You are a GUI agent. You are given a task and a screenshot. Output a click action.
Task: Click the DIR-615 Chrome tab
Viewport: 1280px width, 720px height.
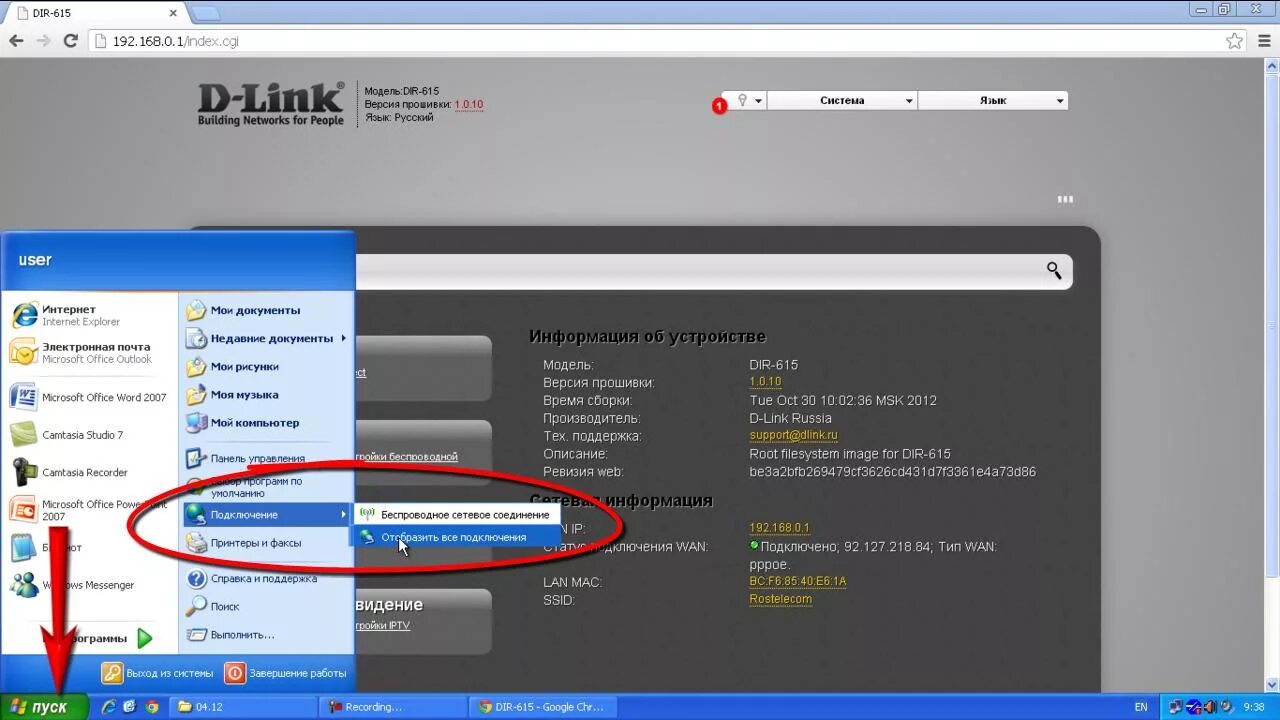coord(95,13)
